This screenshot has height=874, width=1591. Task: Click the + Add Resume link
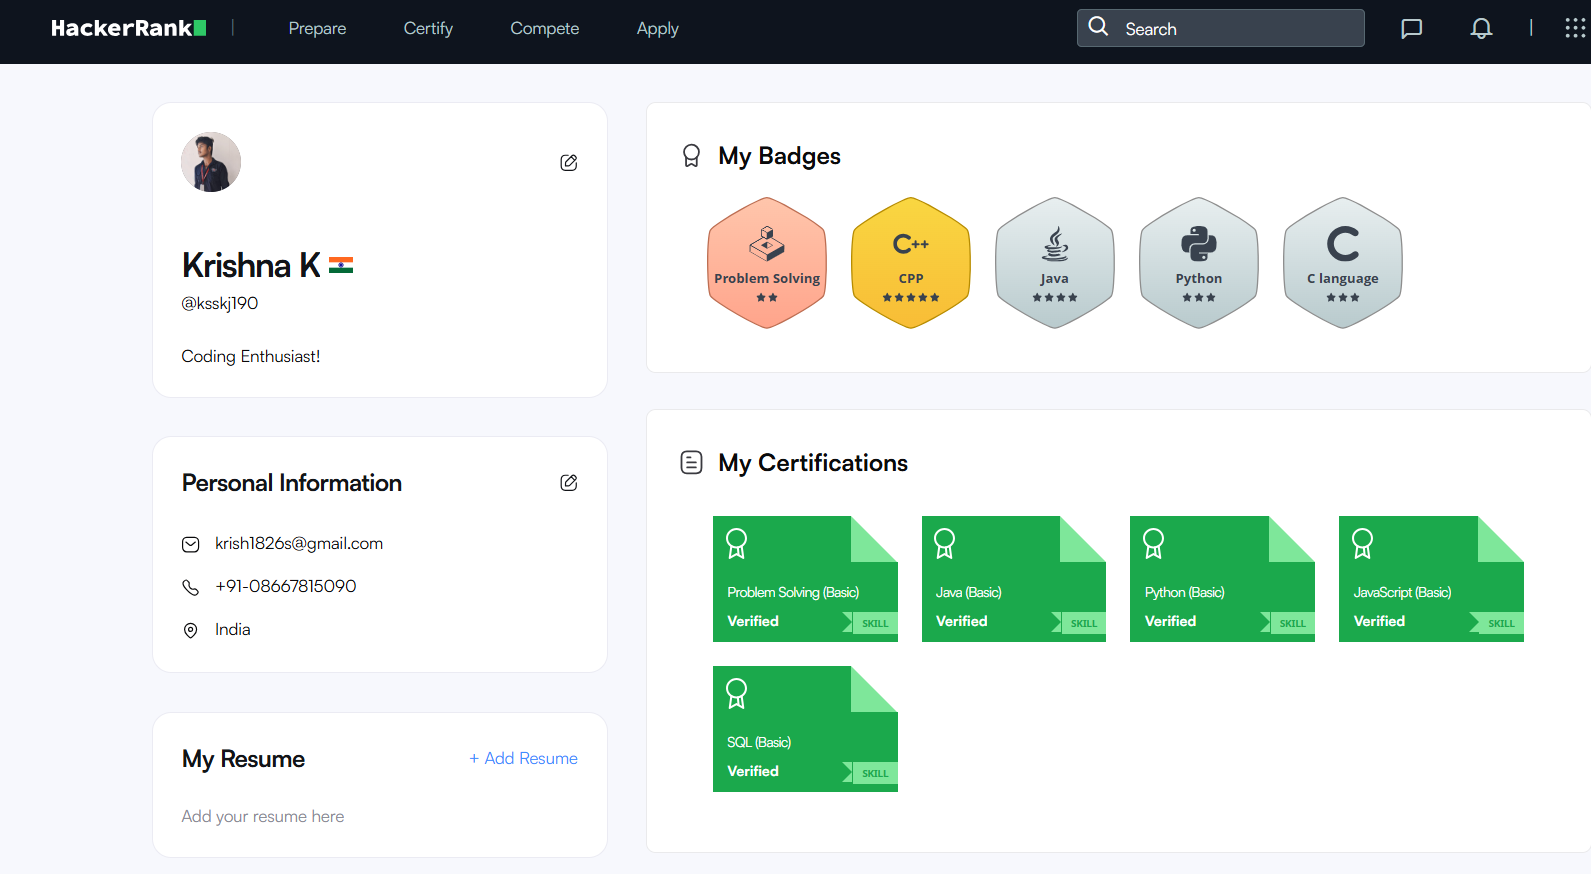[524, 758]
